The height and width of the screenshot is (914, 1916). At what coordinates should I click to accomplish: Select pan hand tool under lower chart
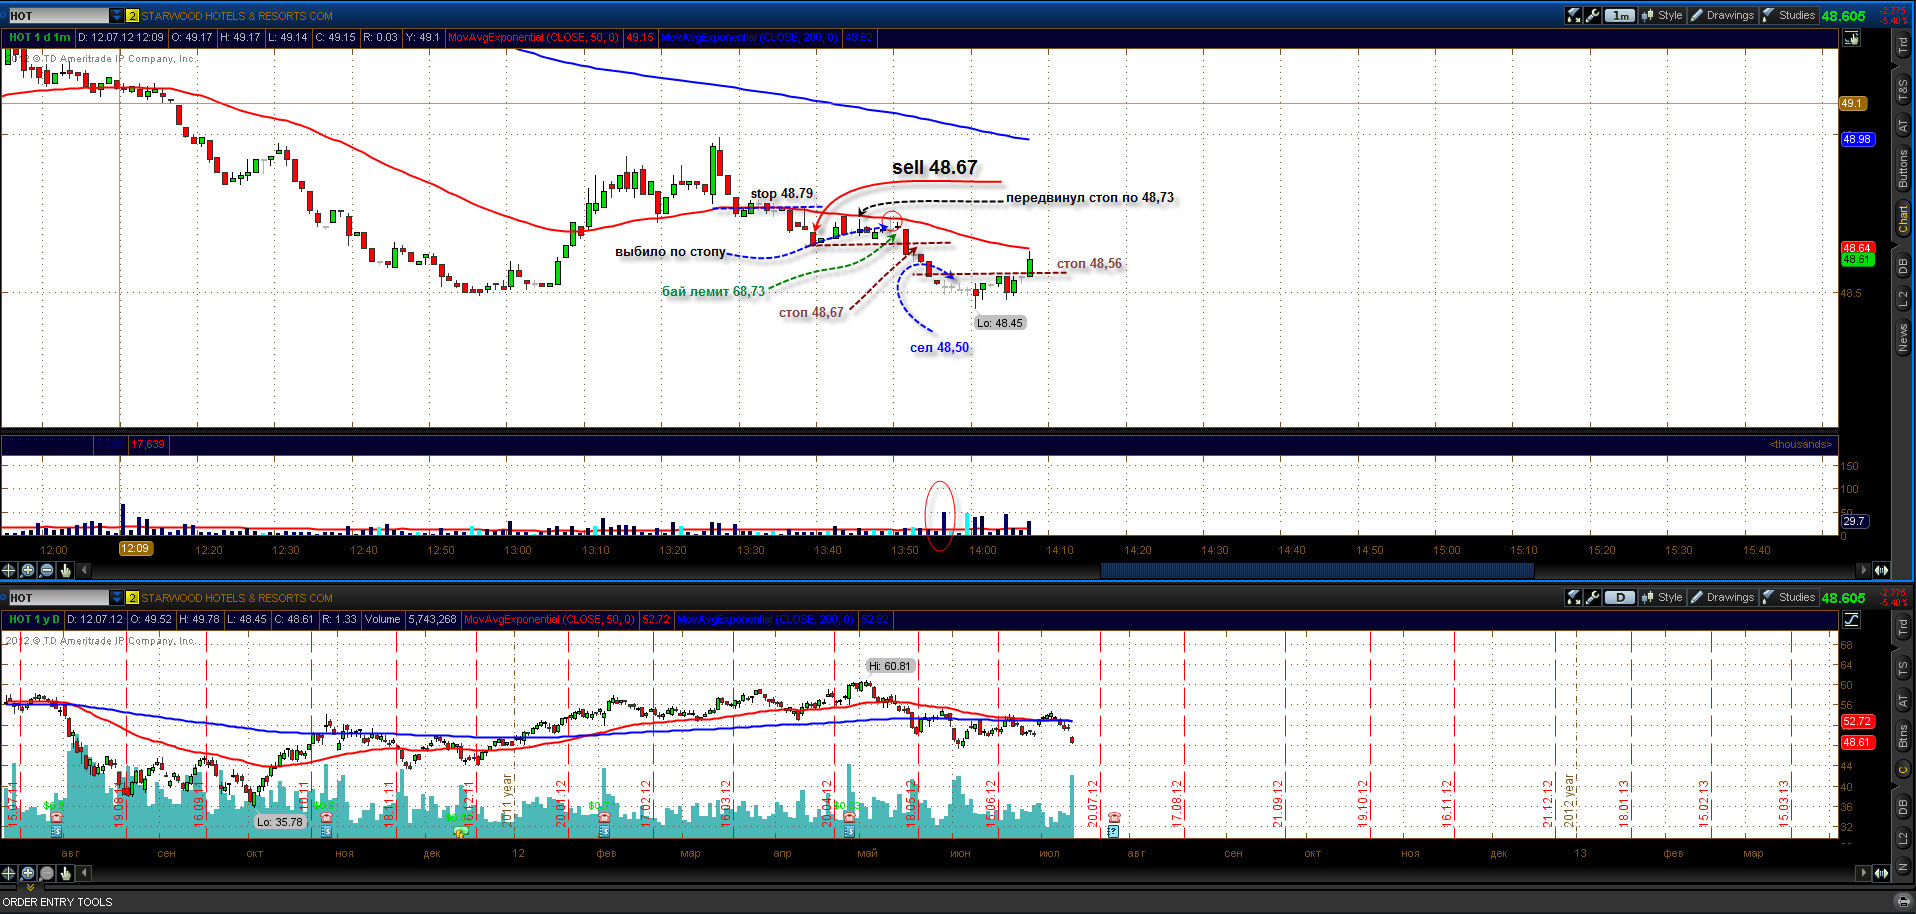tap(66, 873)
